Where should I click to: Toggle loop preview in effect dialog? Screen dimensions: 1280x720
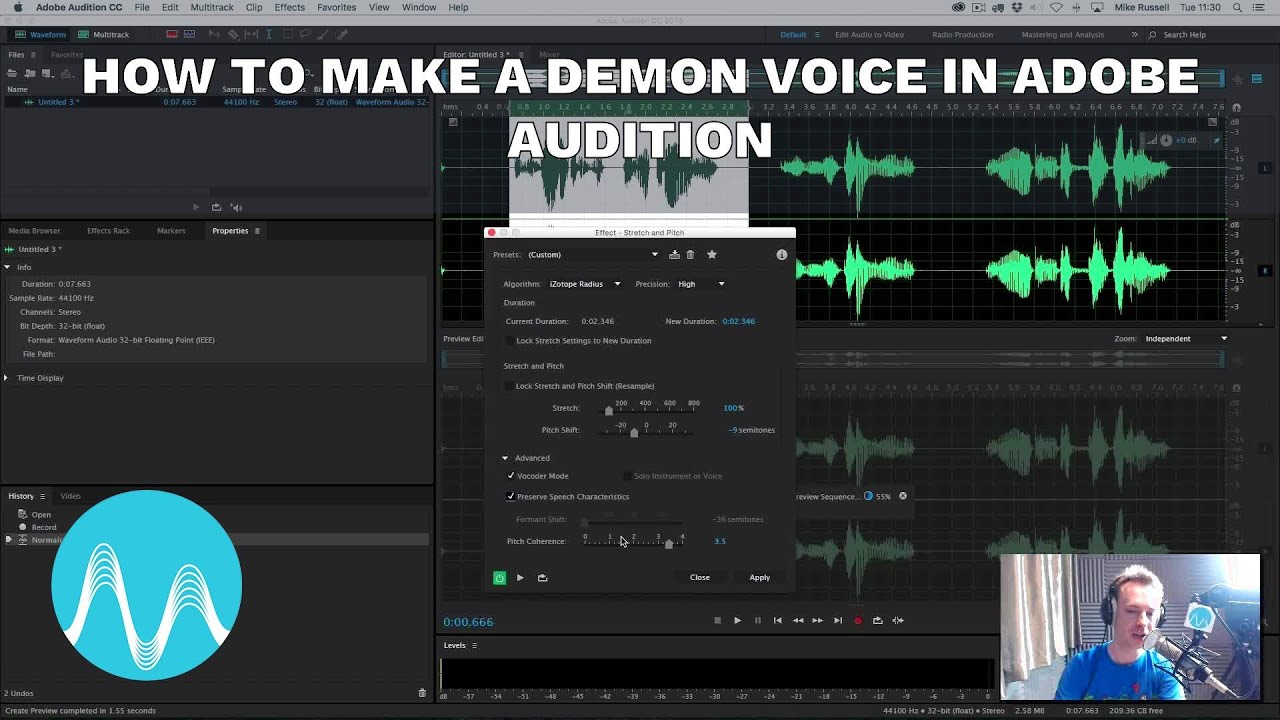[542, 577]
